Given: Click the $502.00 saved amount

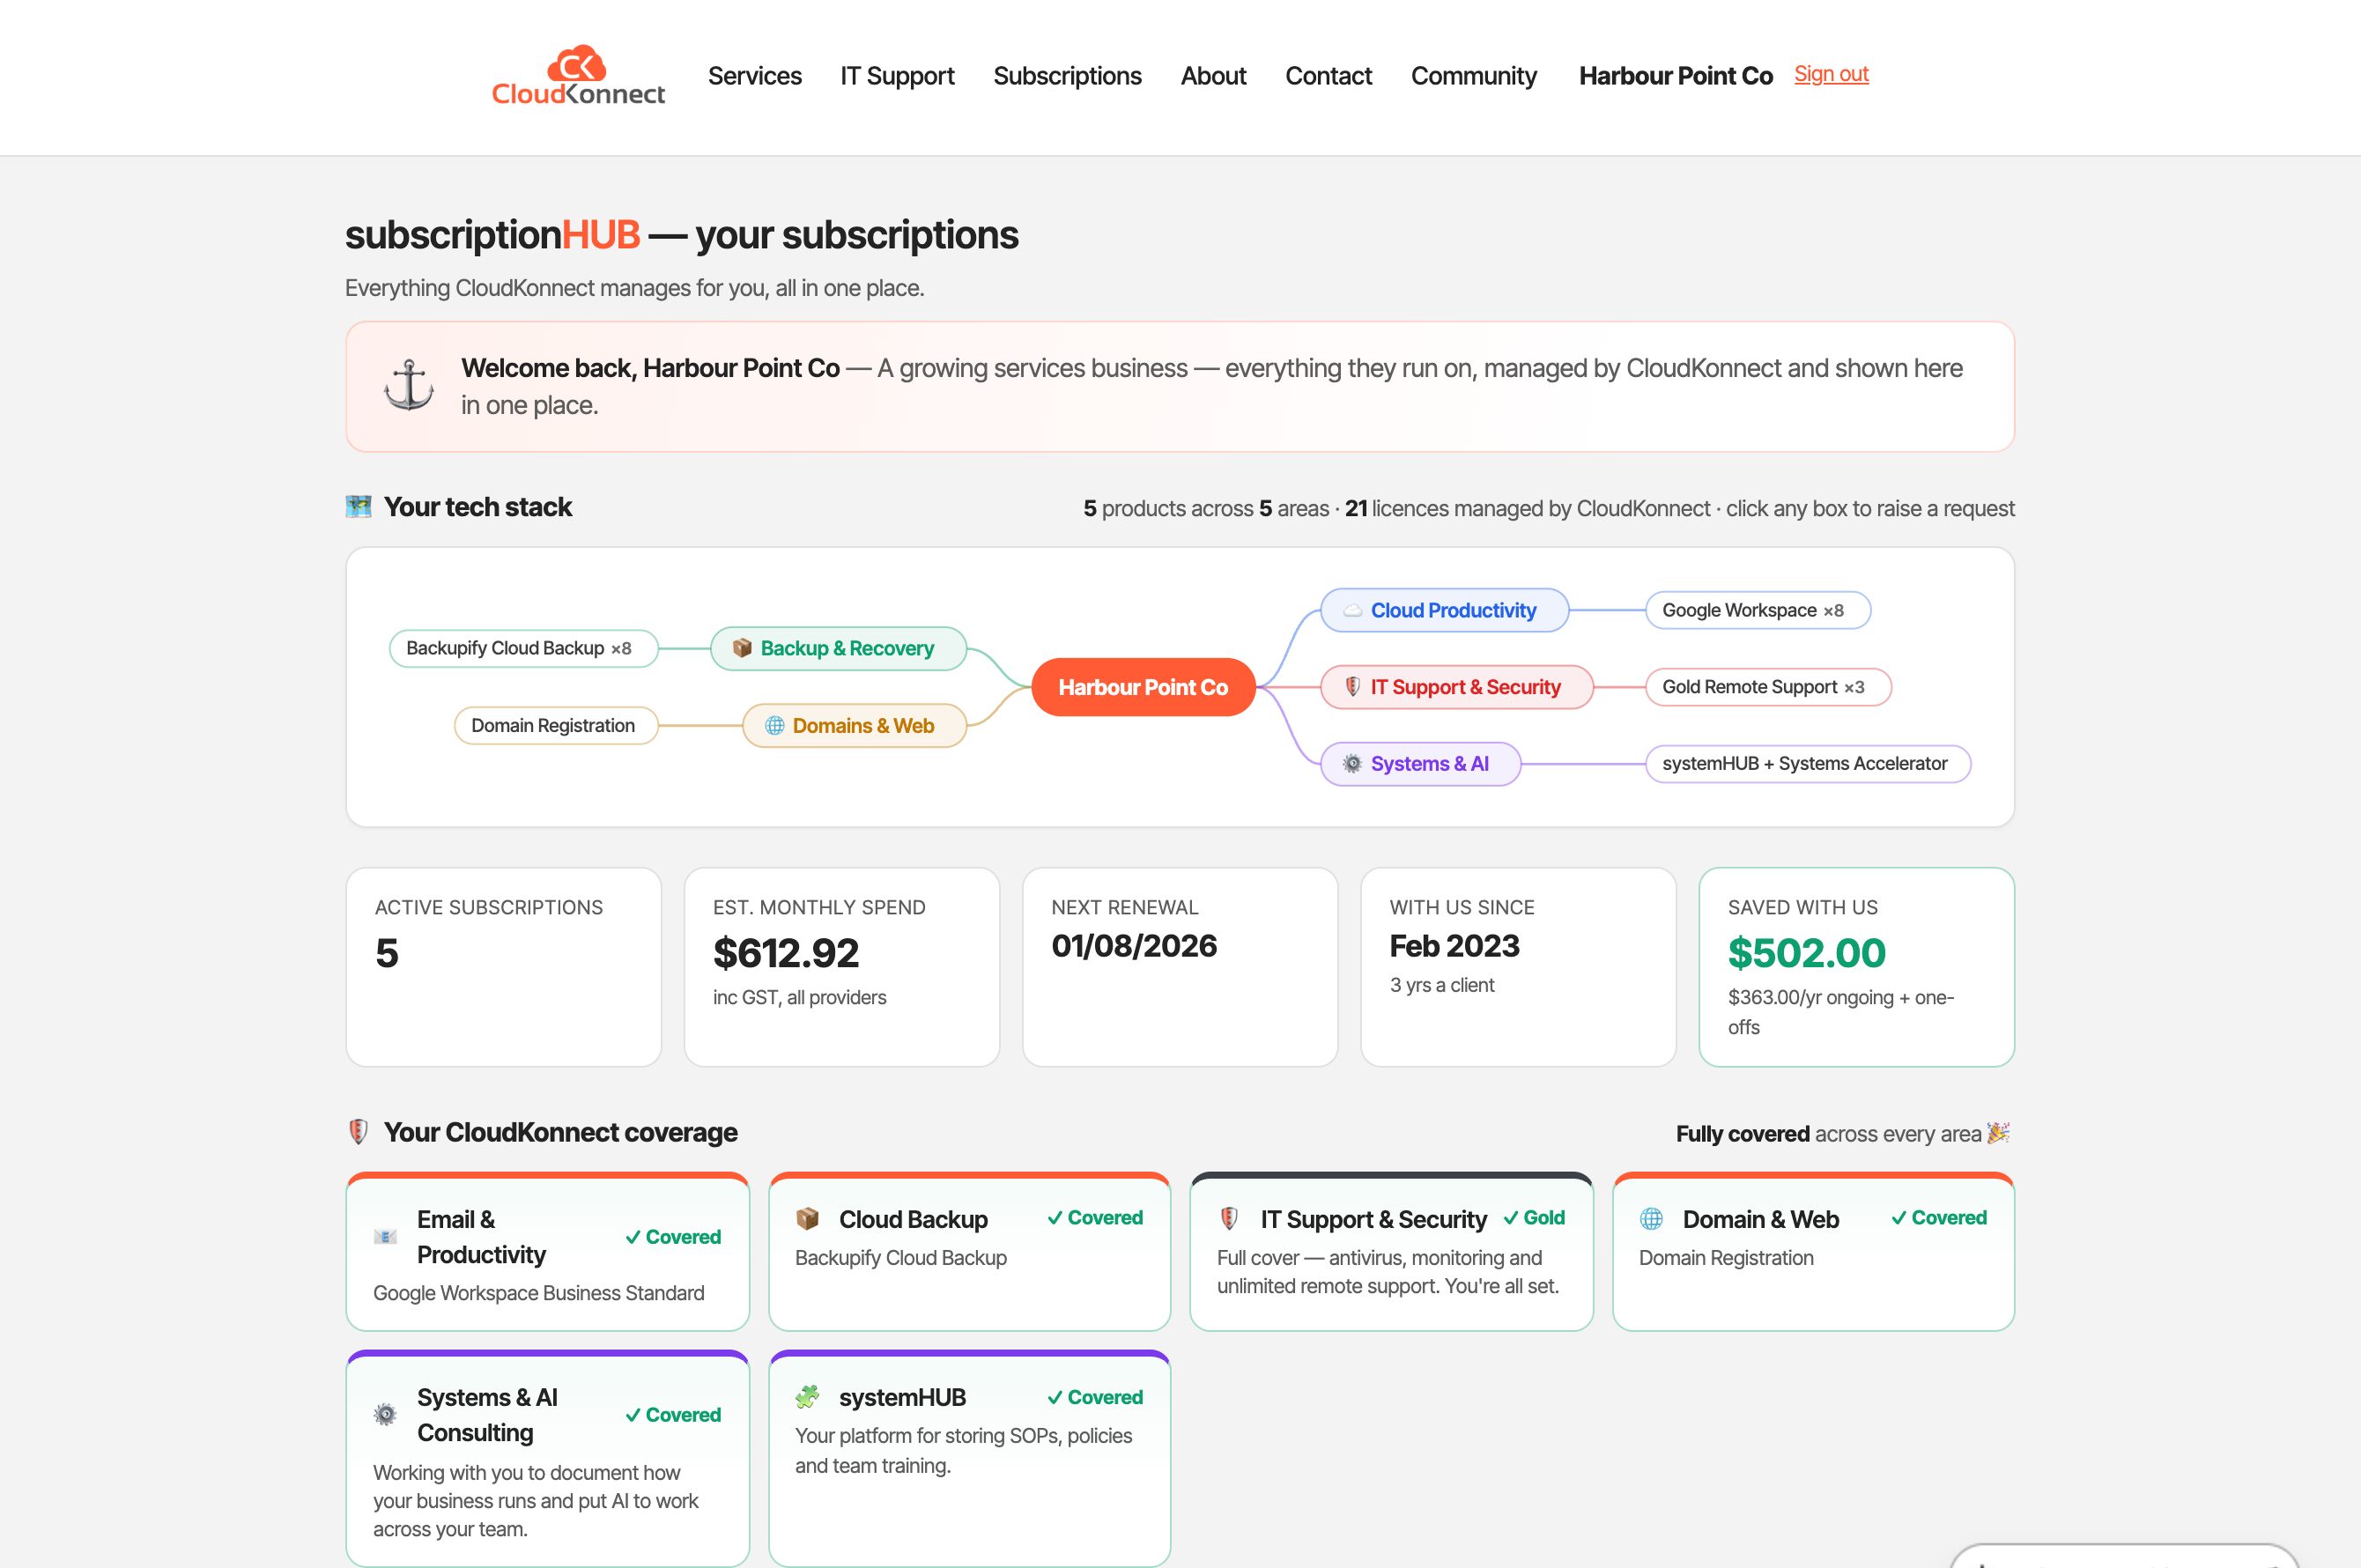Looking at the screenshot, I should [x=1807, y=953].
